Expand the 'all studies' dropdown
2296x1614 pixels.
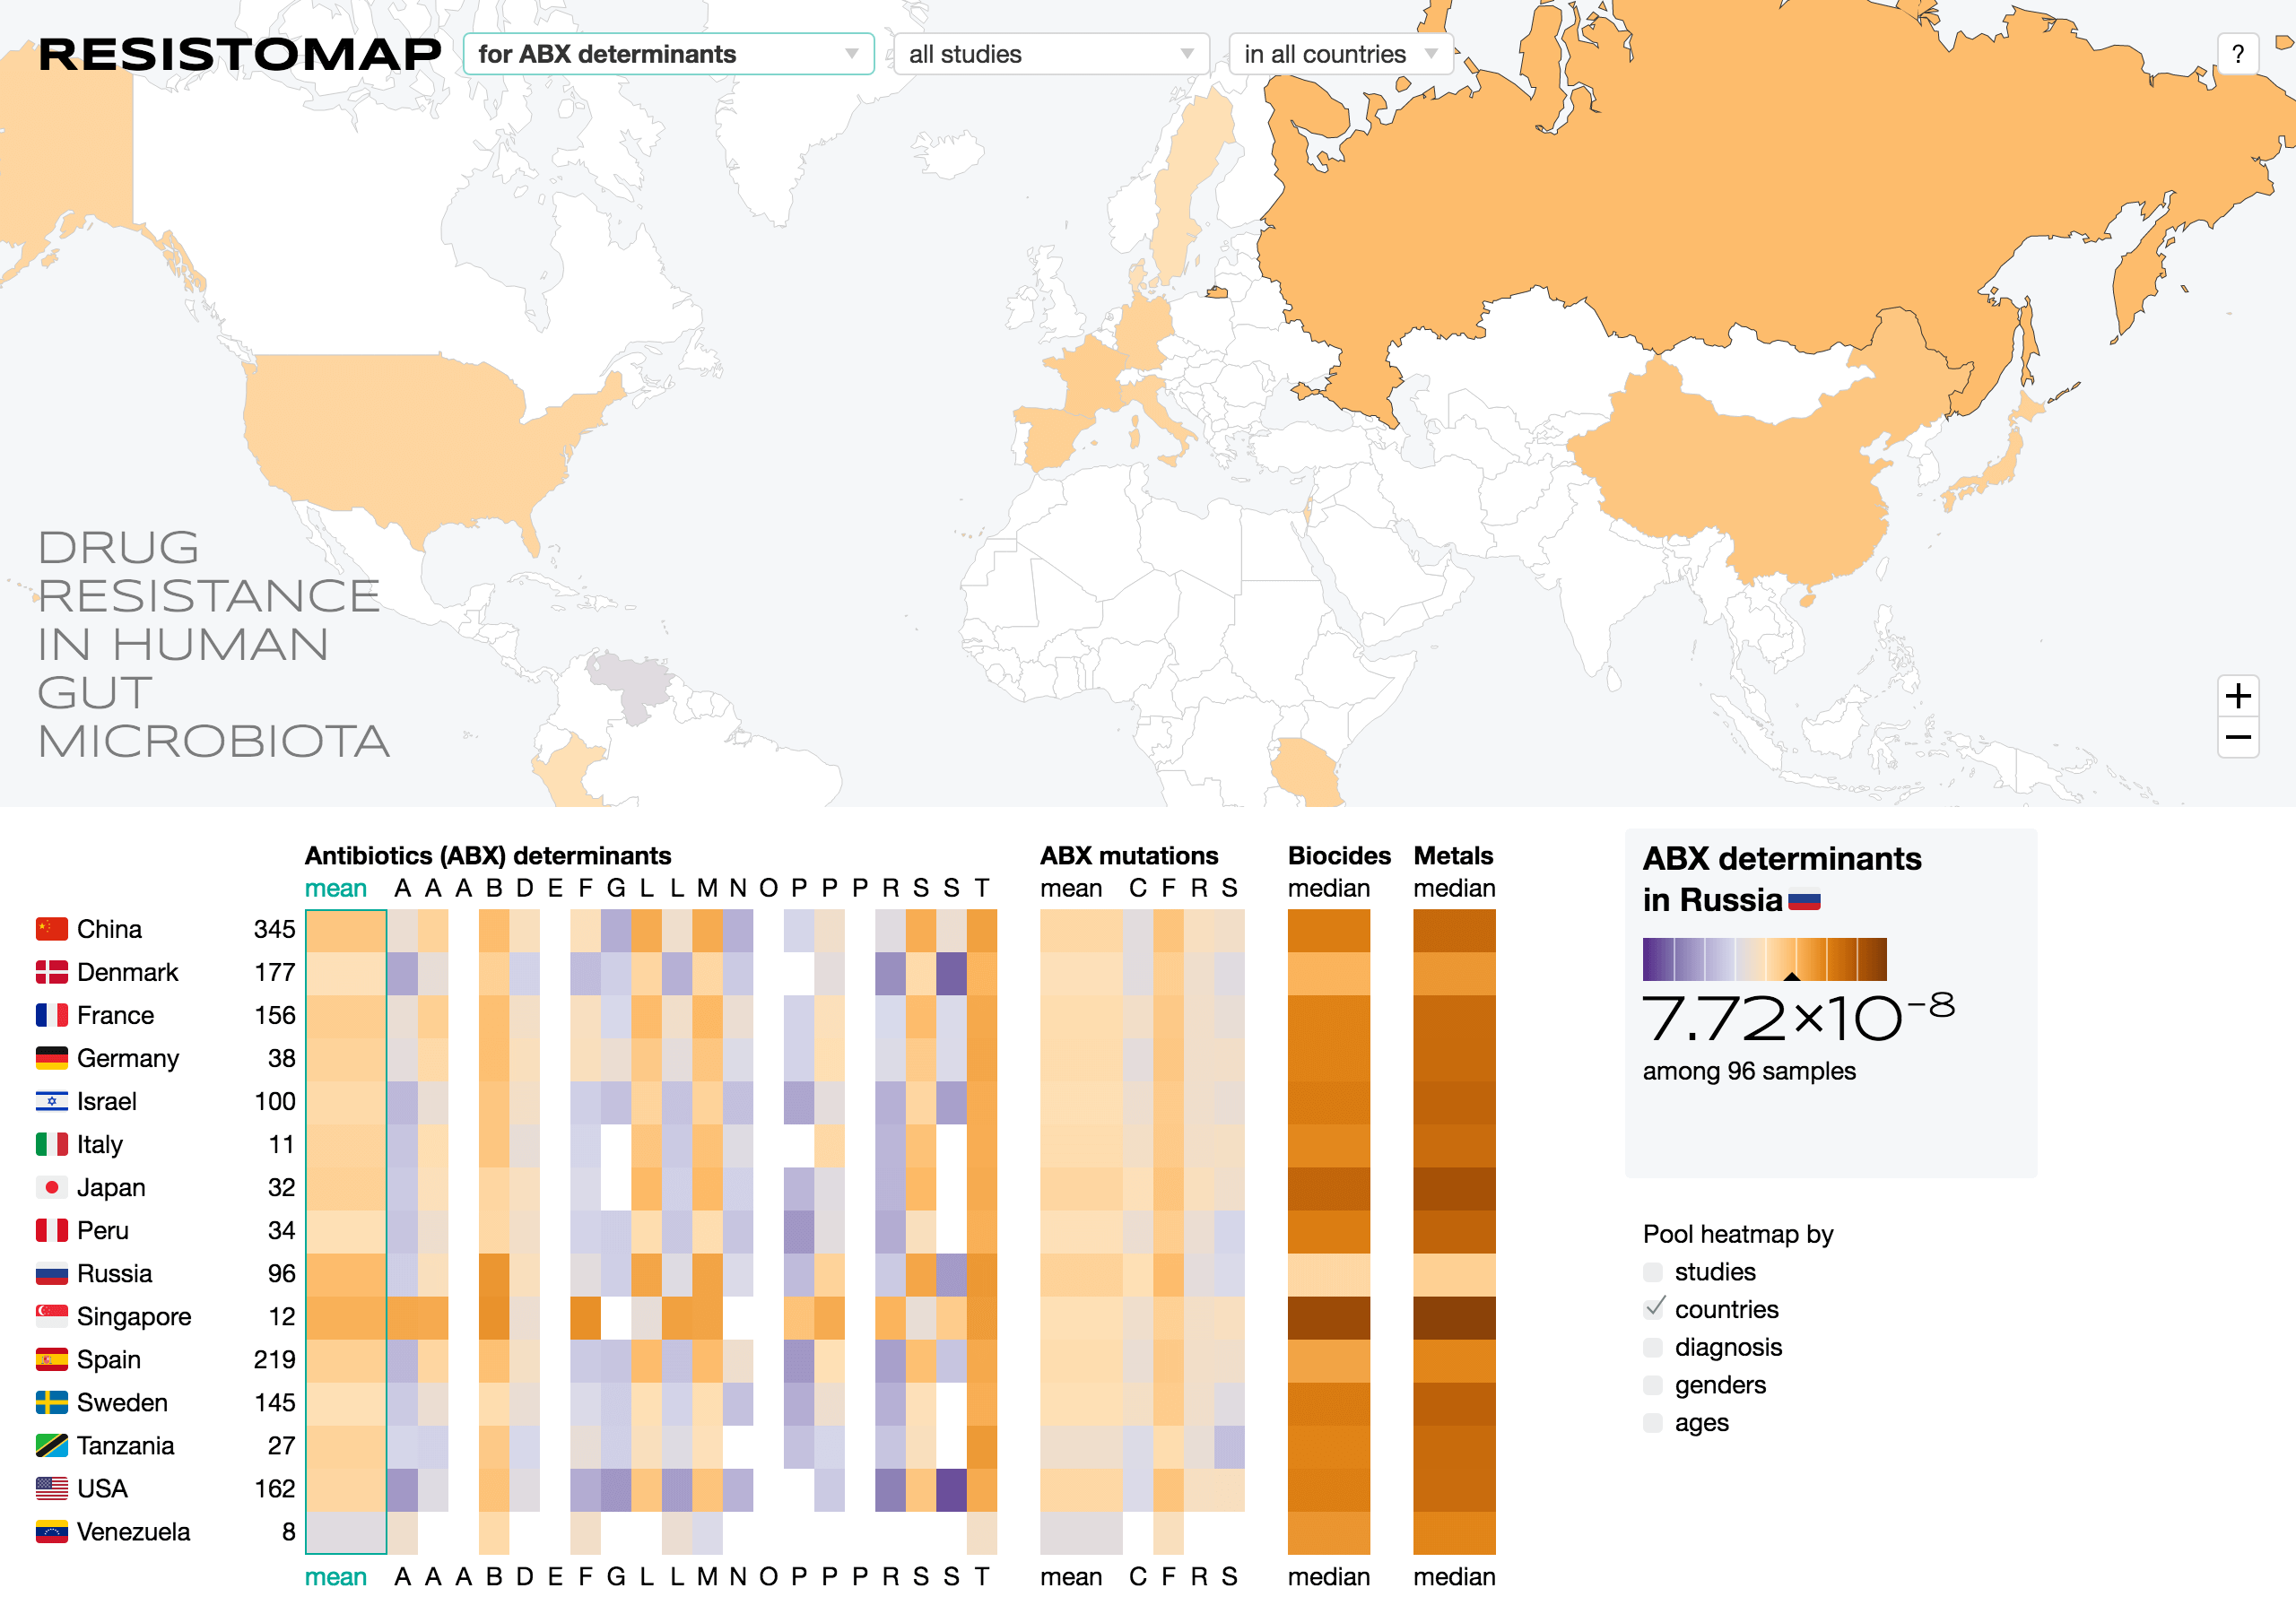tap(1051, 54)
